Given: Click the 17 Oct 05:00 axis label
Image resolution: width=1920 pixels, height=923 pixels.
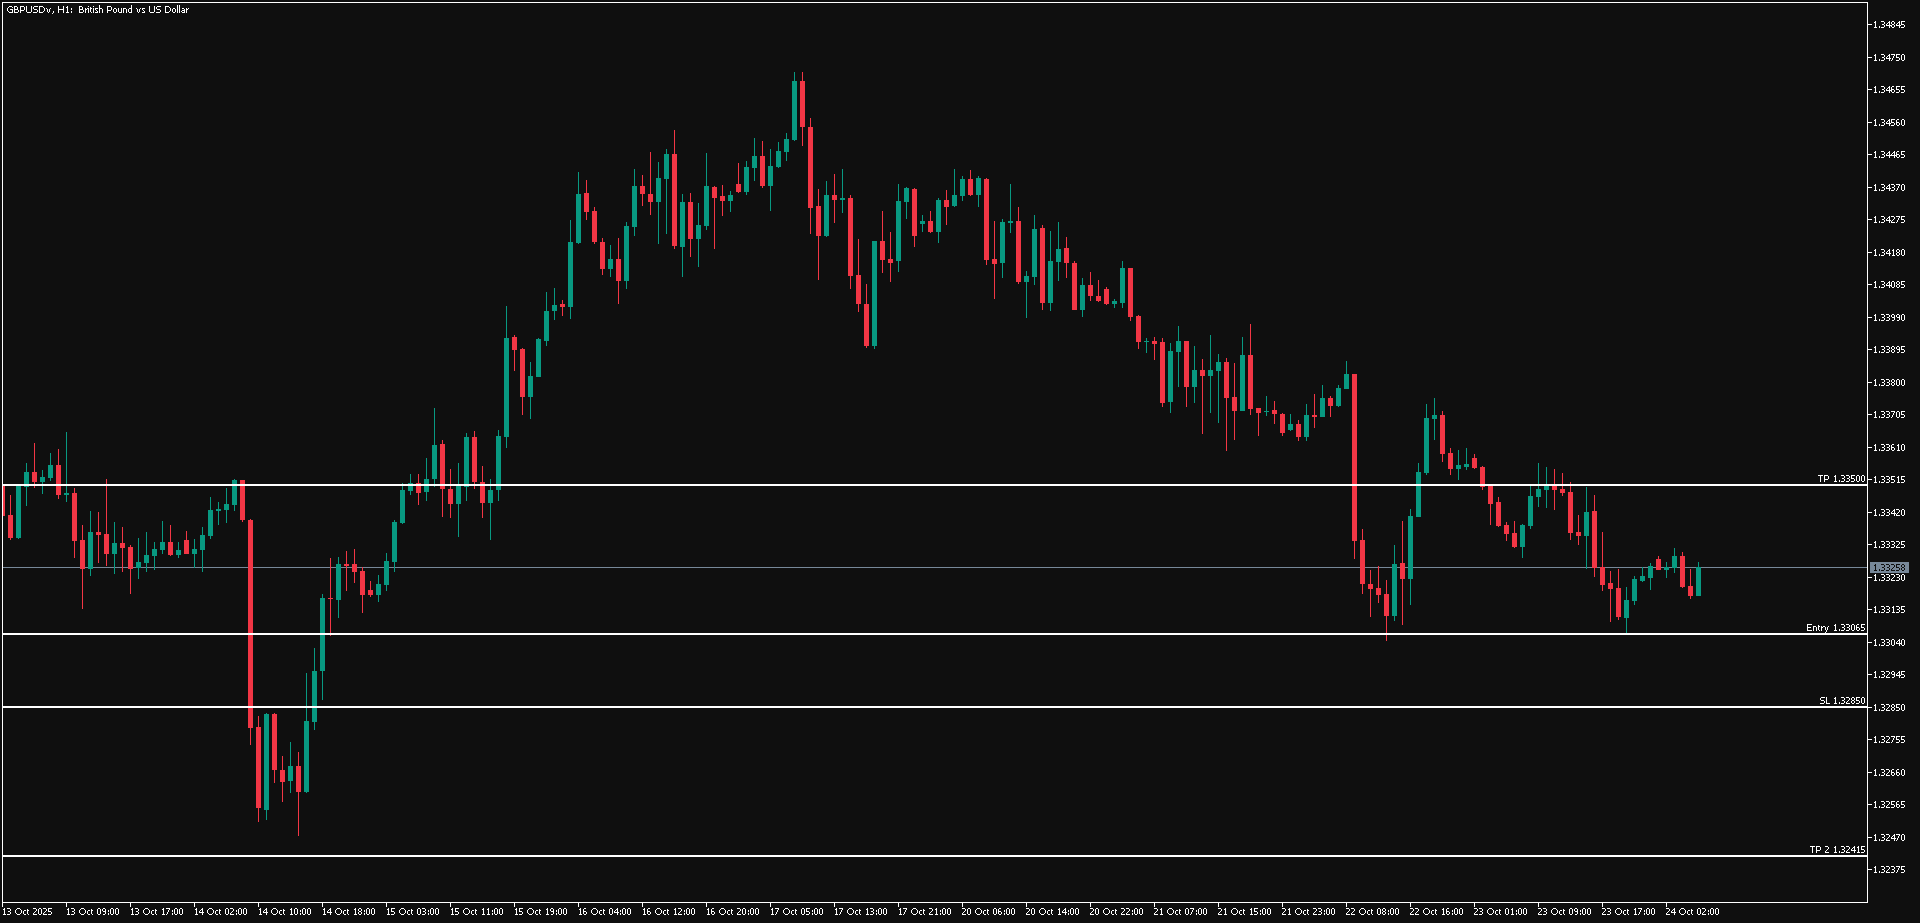Looking at the screenshot, I should coord(797,911).
